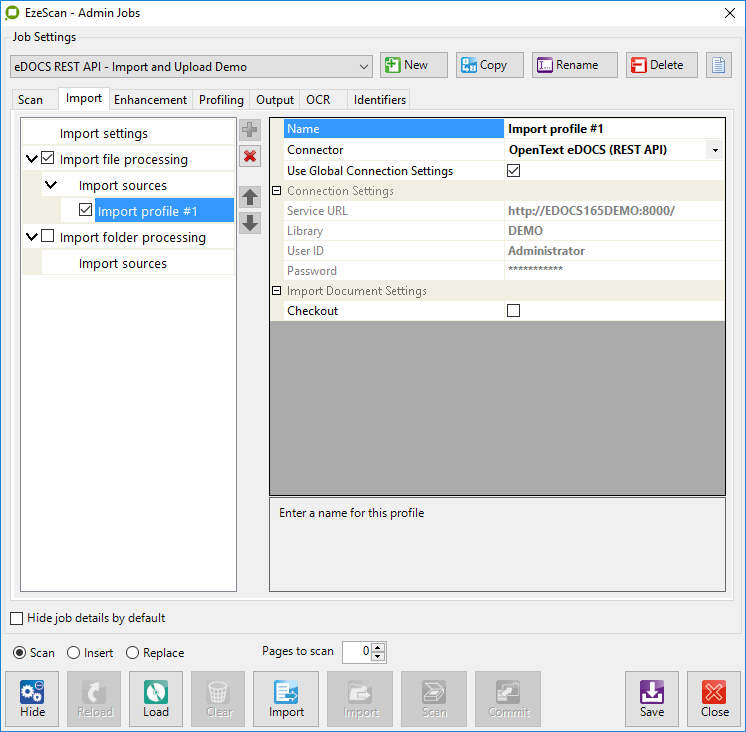Check Hide job details by default
746x732 pixels.
(x=16, y=618)
